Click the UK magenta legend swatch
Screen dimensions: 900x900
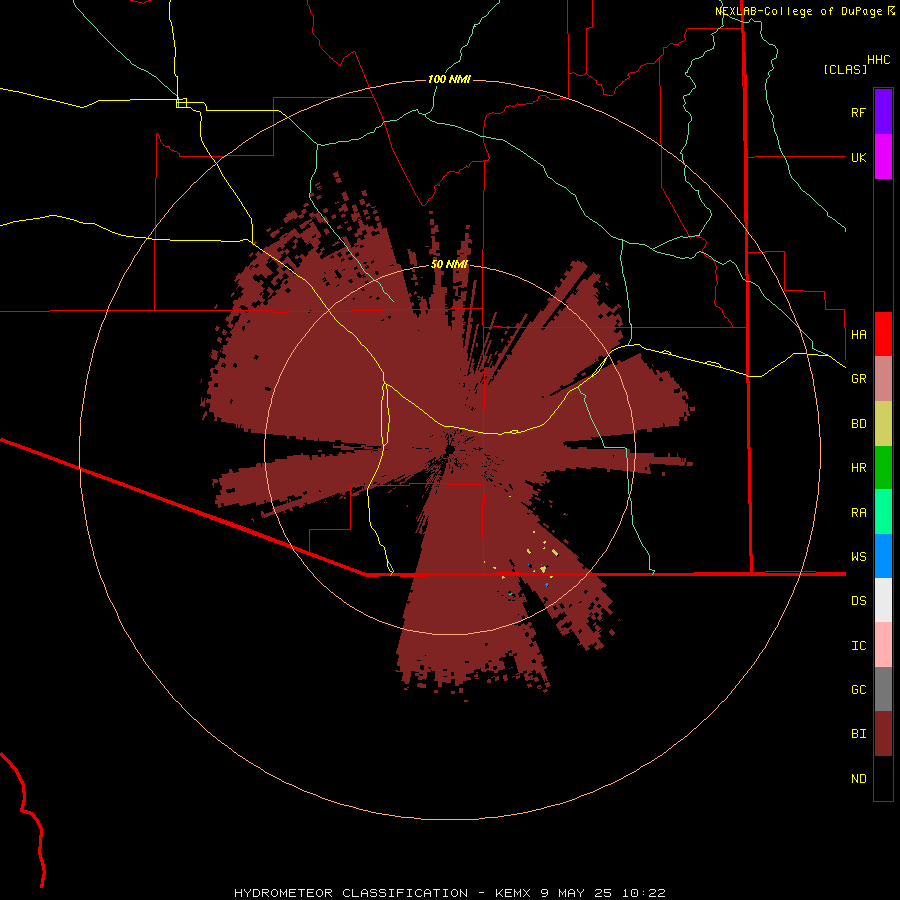(883, 157)
